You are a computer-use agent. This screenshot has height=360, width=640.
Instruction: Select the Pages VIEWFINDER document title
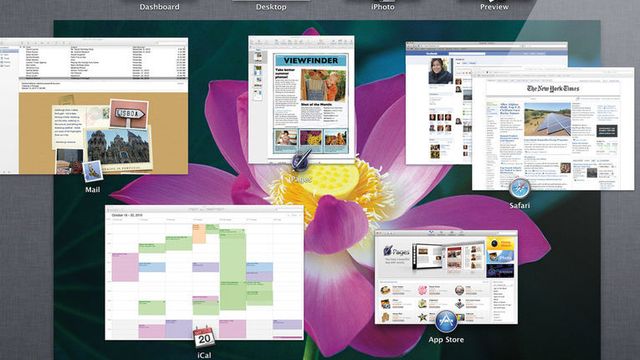tap(311, 60)
